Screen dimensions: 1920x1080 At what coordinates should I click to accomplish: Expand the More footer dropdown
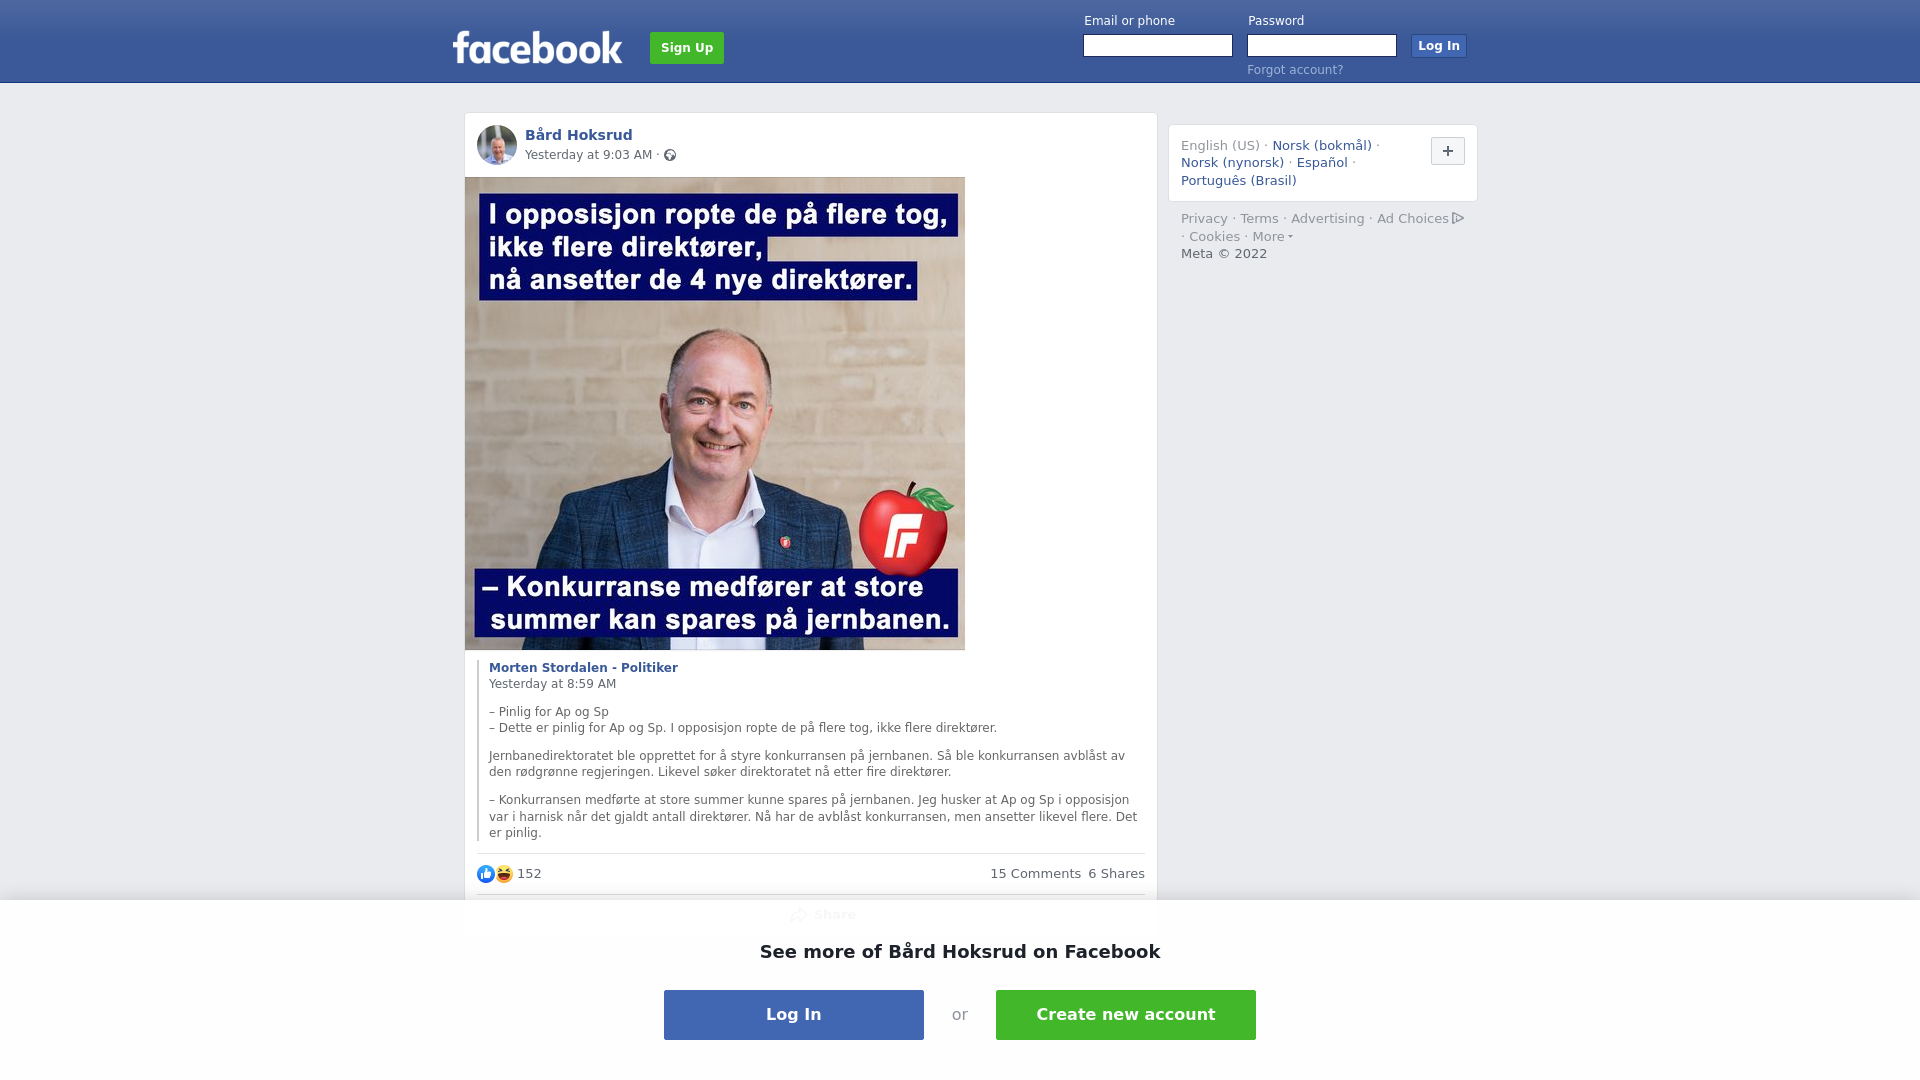tap(1272, 237)
